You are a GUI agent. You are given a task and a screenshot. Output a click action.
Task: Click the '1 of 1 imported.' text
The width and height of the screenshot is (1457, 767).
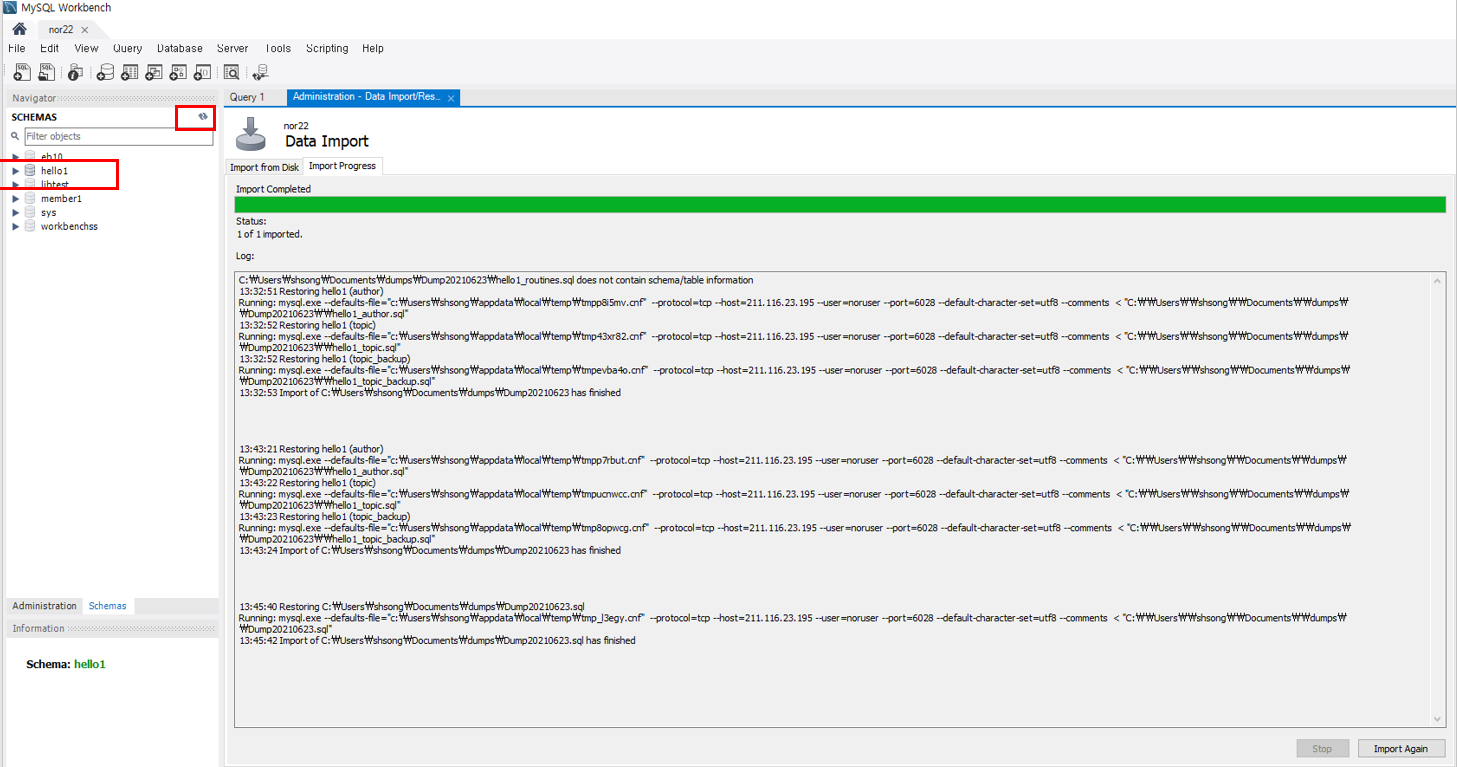click(x=269, y=234)
